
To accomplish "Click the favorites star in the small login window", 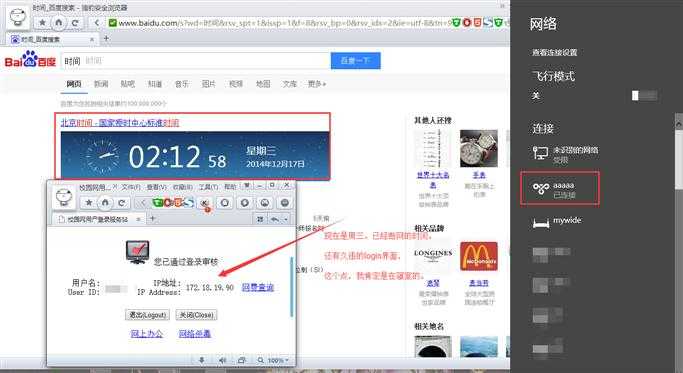I will (x=88, y=203).
